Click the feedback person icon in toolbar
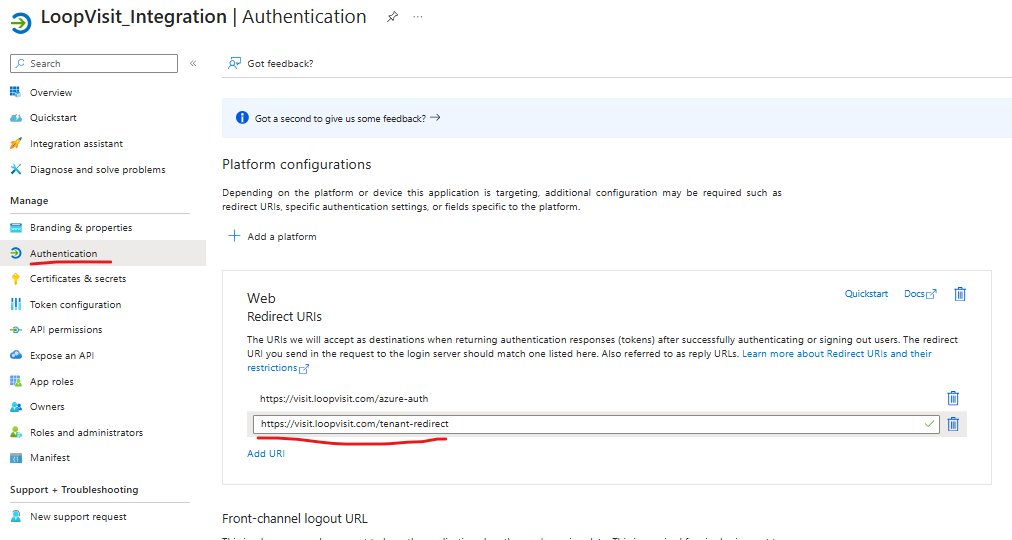1012x540 pixels. 234,63
